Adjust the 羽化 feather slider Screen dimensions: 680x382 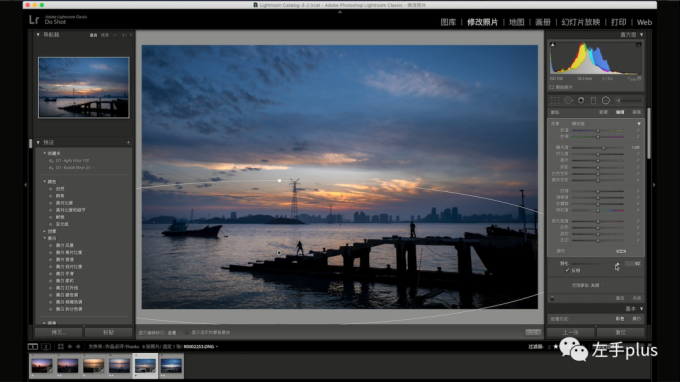617,264
